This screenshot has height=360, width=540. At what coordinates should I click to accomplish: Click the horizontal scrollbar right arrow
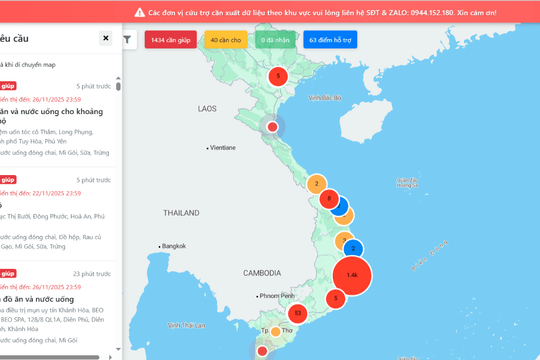tap(110, 357)
